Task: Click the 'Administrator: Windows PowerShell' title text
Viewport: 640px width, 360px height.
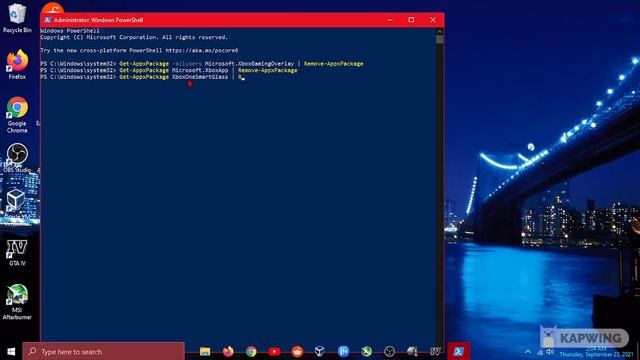Action: point(98,20)
